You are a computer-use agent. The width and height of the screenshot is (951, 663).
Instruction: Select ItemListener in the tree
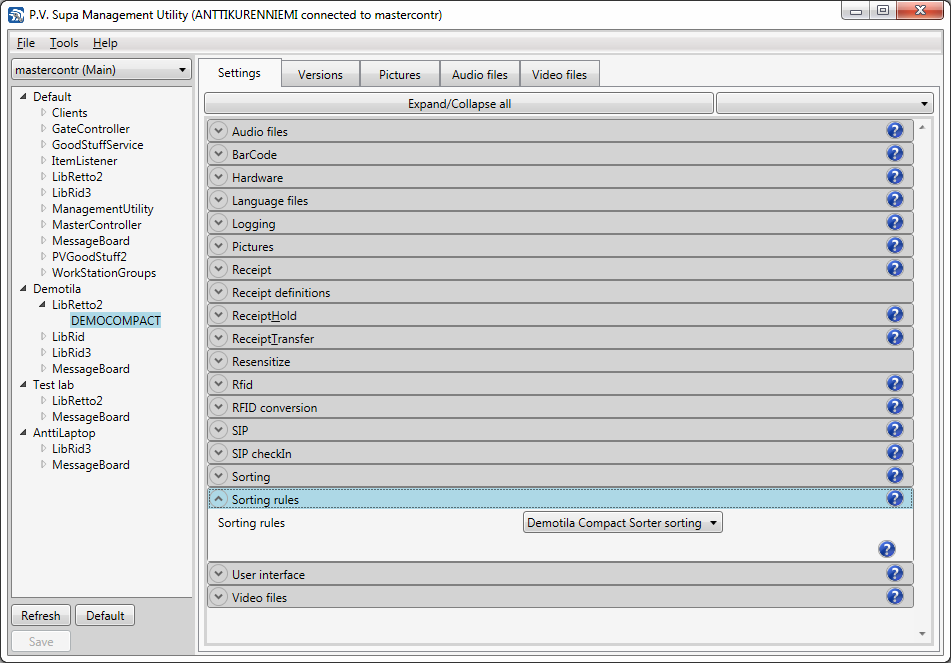84,161
